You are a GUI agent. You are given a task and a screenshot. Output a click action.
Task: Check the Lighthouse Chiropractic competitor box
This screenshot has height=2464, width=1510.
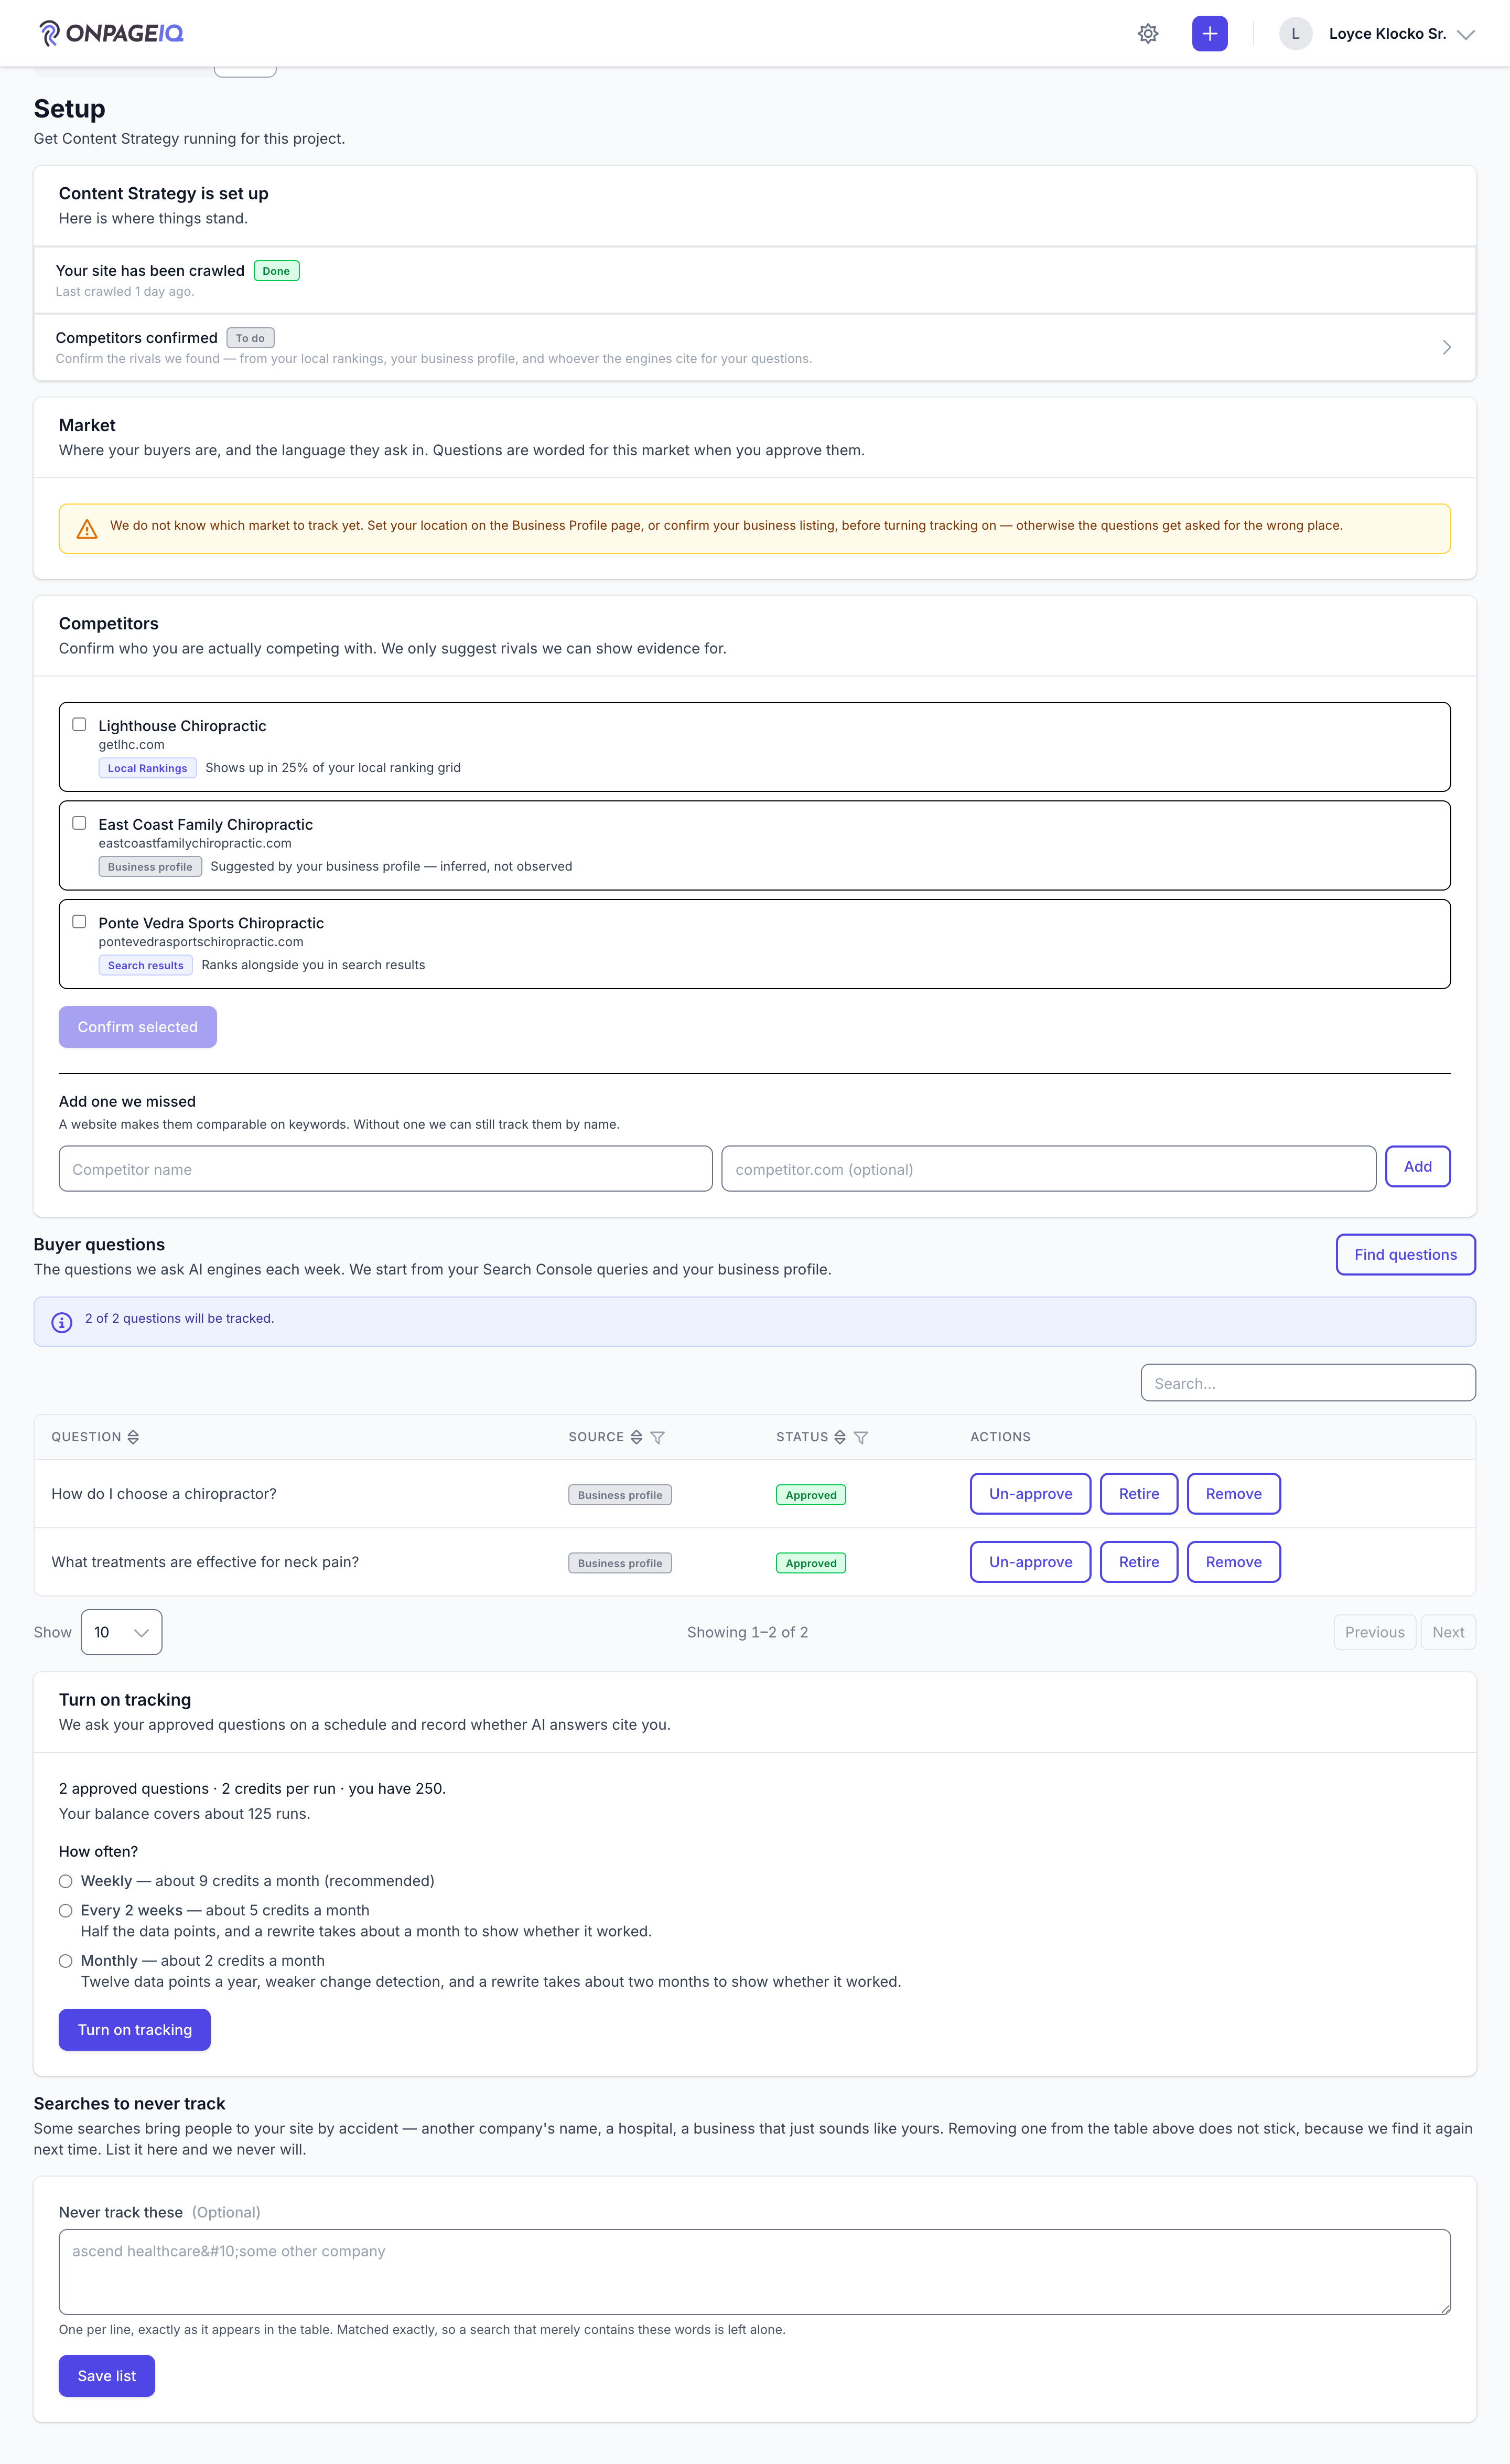(x=79, y=725)
